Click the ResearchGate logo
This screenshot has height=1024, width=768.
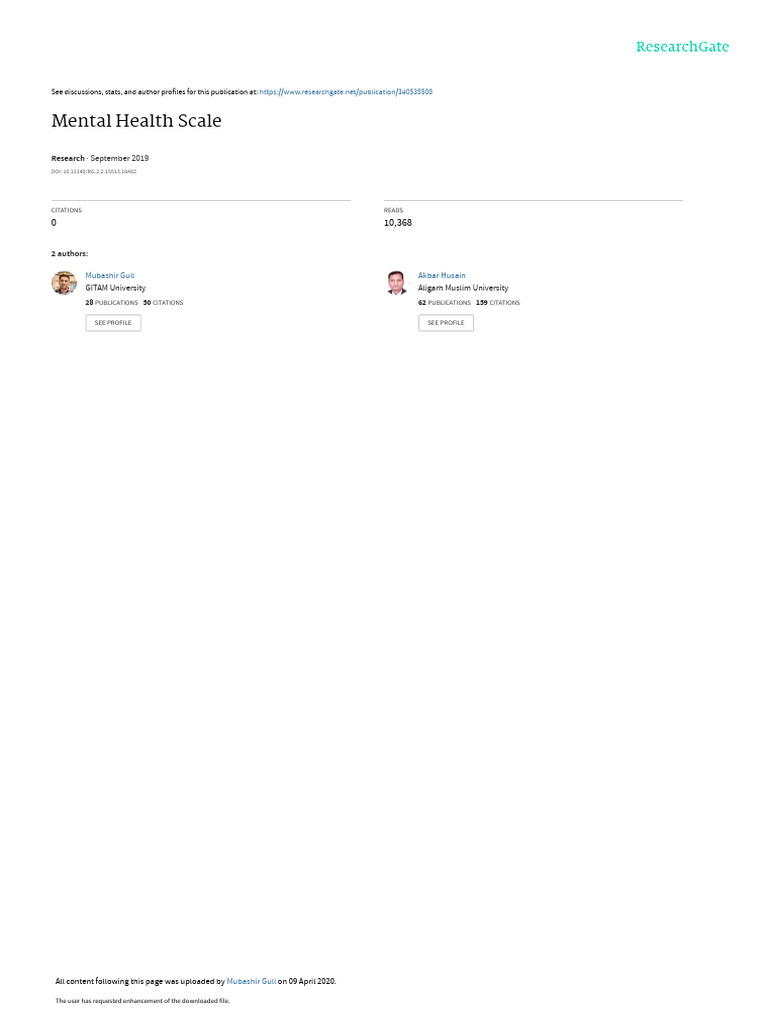pyautogui.click(x=682, y=46)
